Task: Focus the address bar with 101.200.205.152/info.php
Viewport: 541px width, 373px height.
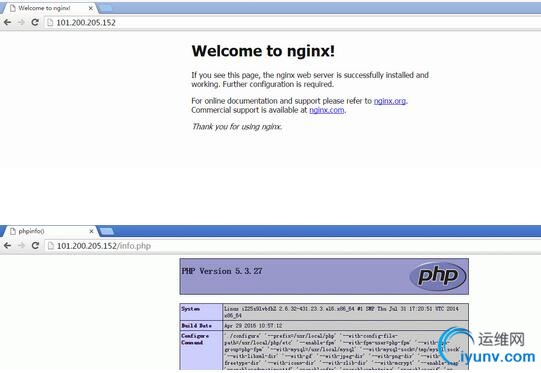Action: (293, 246)
